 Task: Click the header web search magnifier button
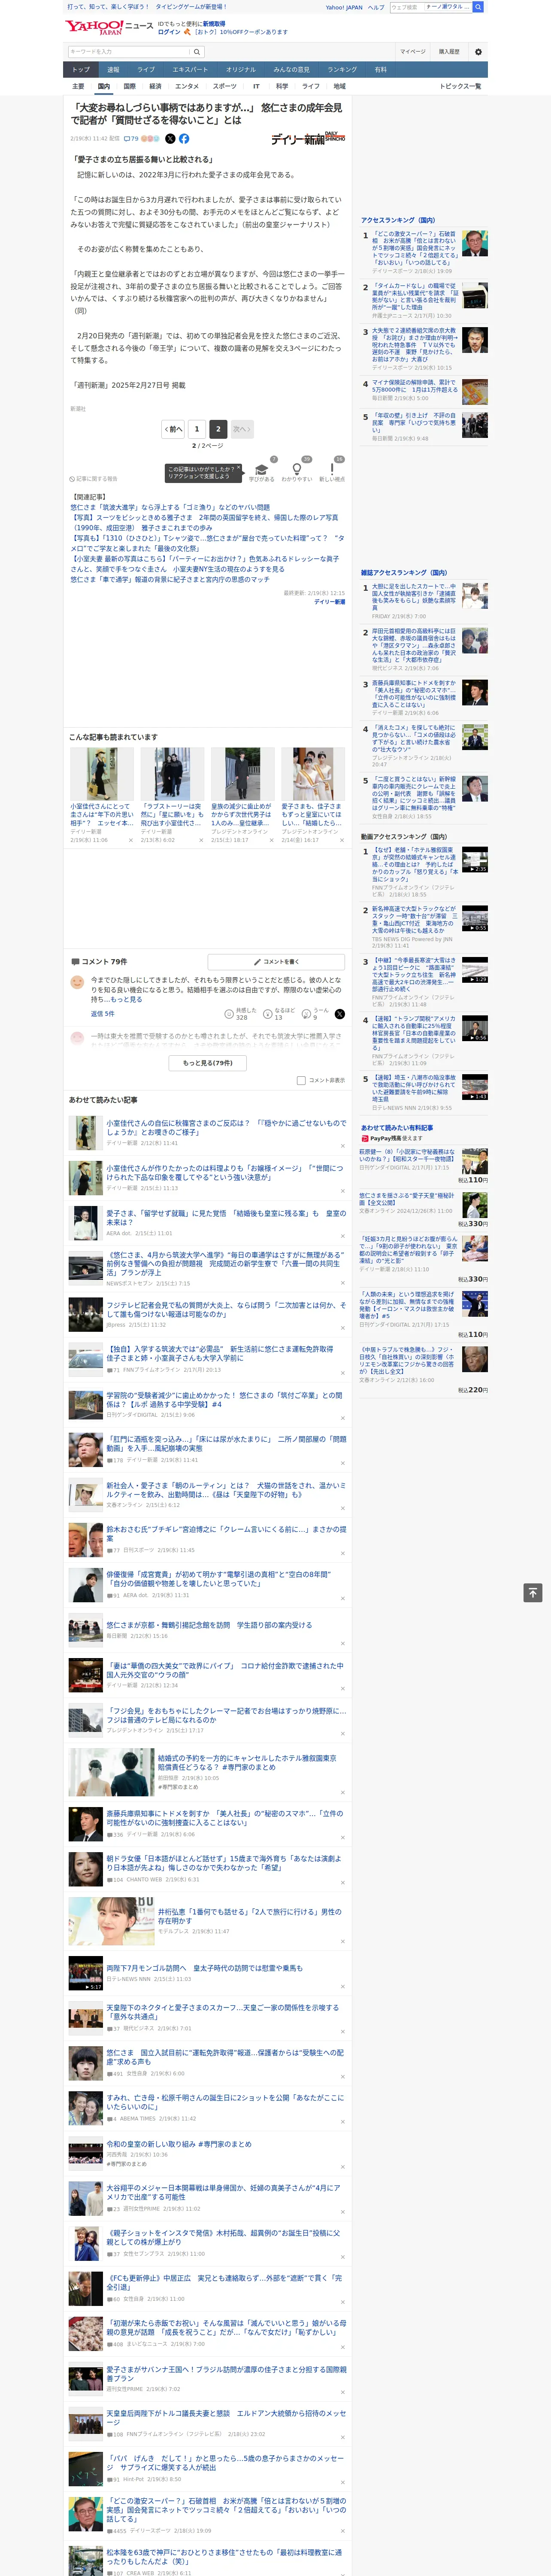[x=478, y=7]
